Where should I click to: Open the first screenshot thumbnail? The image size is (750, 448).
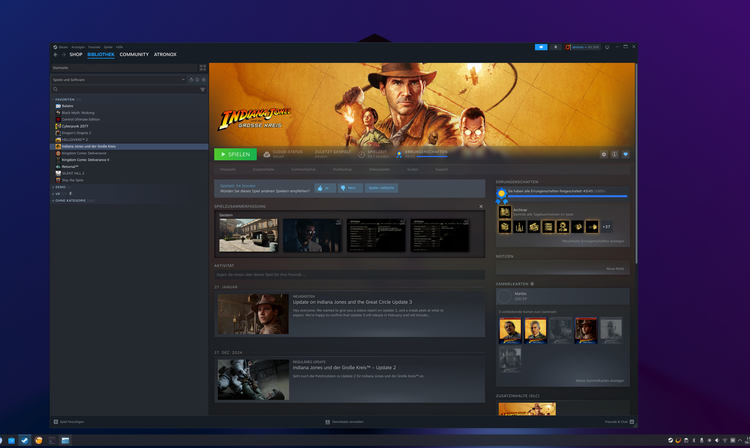click(x=248, y=236)
